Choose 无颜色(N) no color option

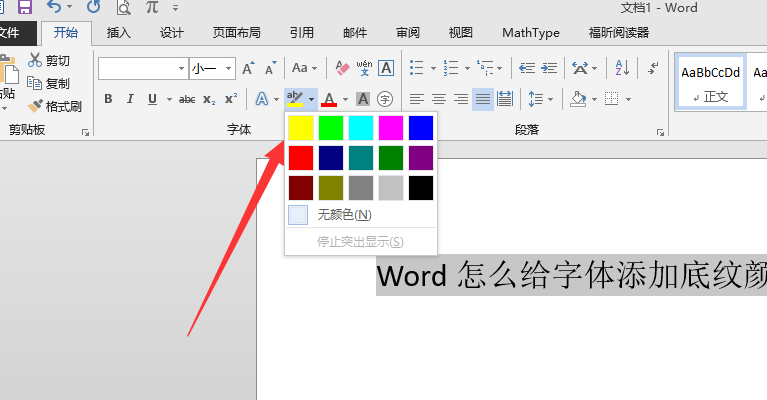click(x=361, y=215)
